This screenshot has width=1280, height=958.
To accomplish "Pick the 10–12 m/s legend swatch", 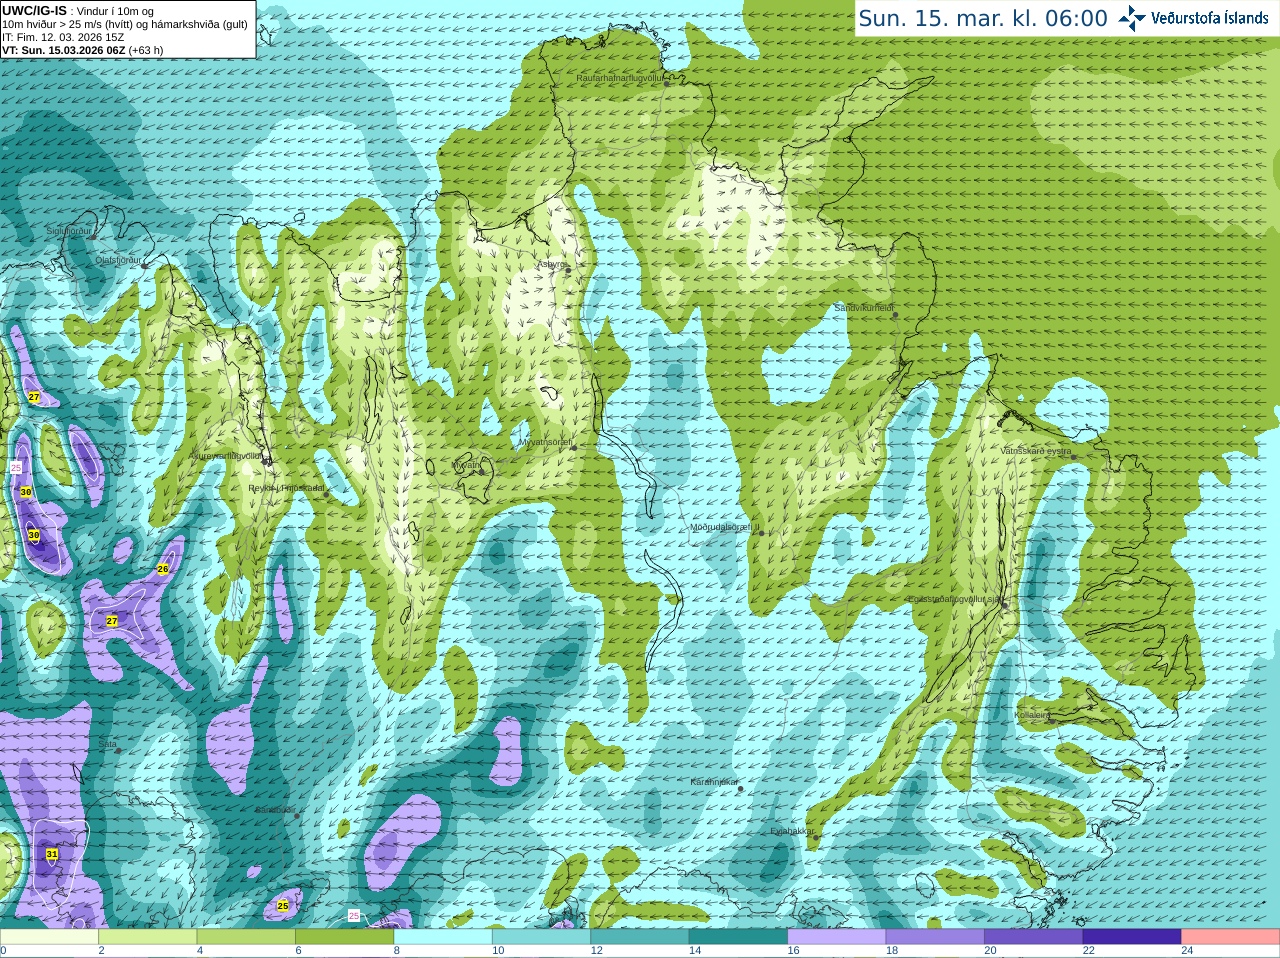I will click(542, 937).
